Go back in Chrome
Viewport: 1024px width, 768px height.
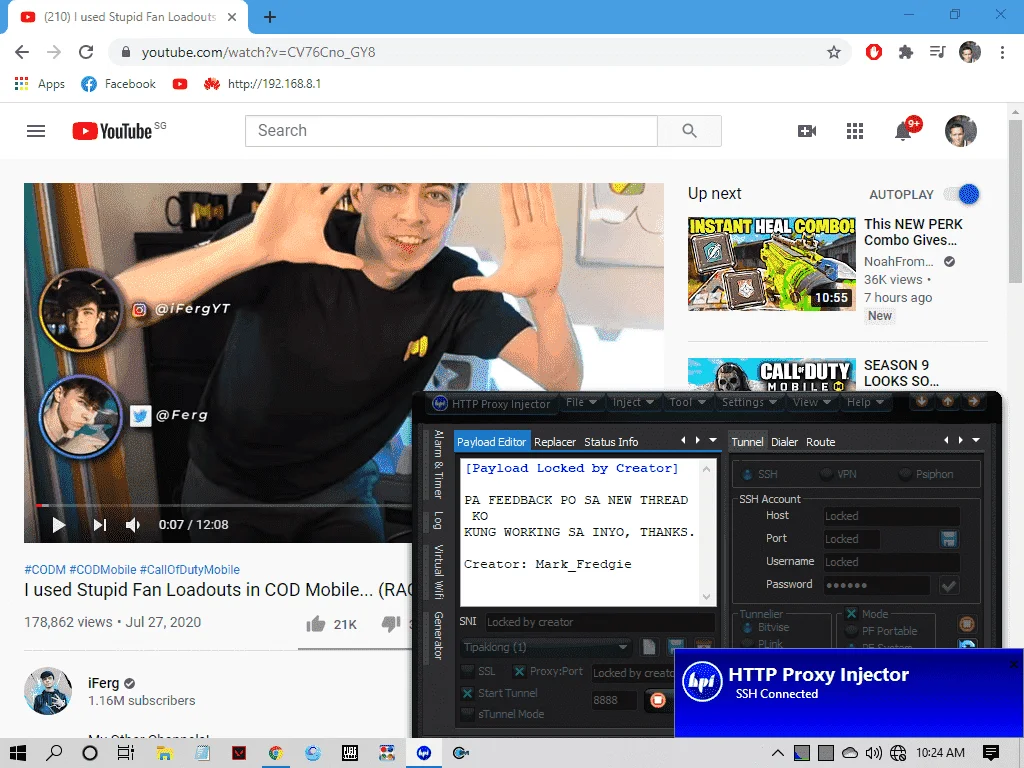pyautogui.click(x=22, y=52)
